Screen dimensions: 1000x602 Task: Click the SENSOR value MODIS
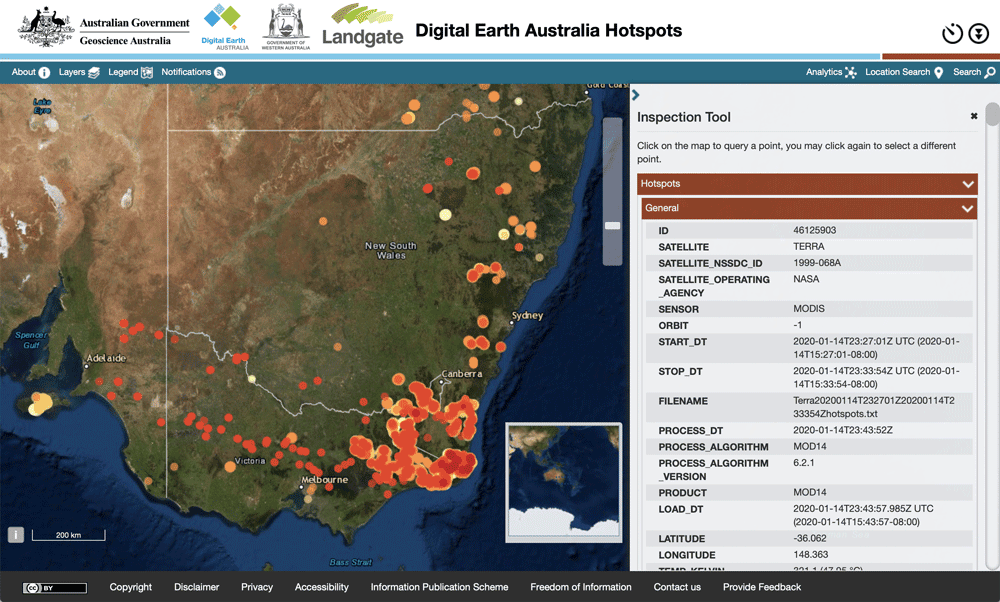[x=809, y=309]
